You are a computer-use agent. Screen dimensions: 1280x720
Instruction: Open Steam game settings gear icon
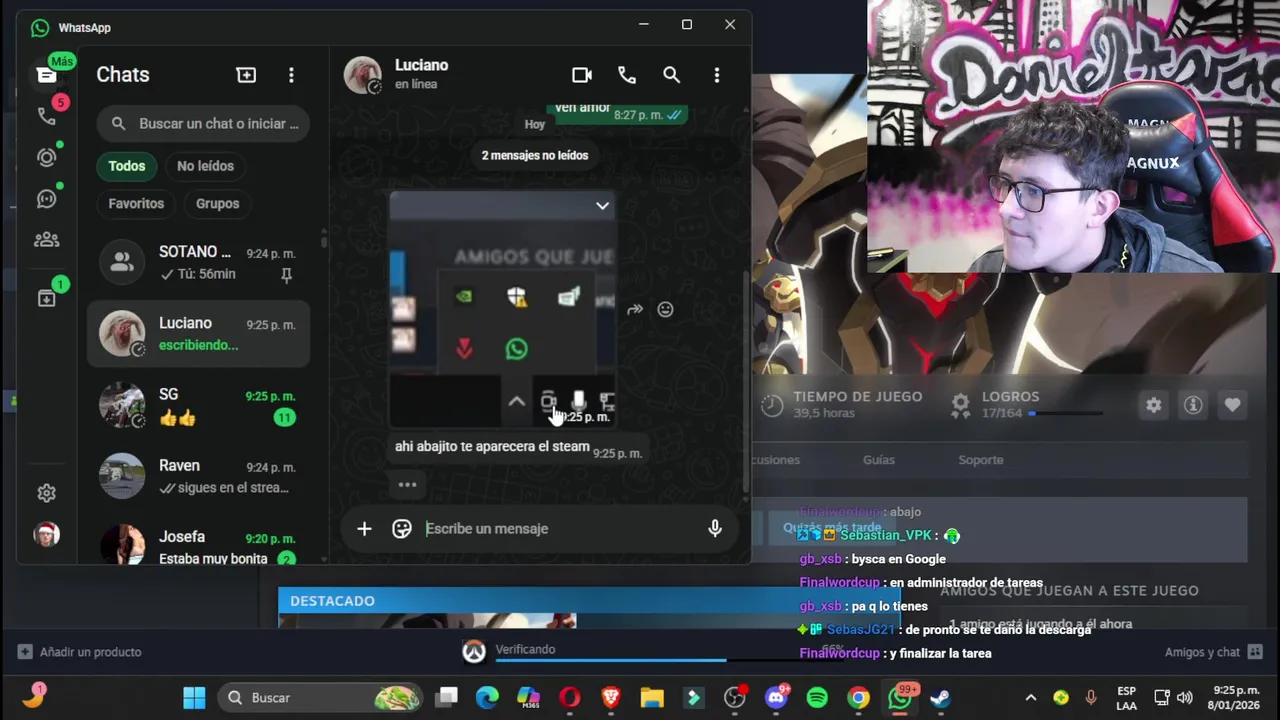coord(1154,405)
